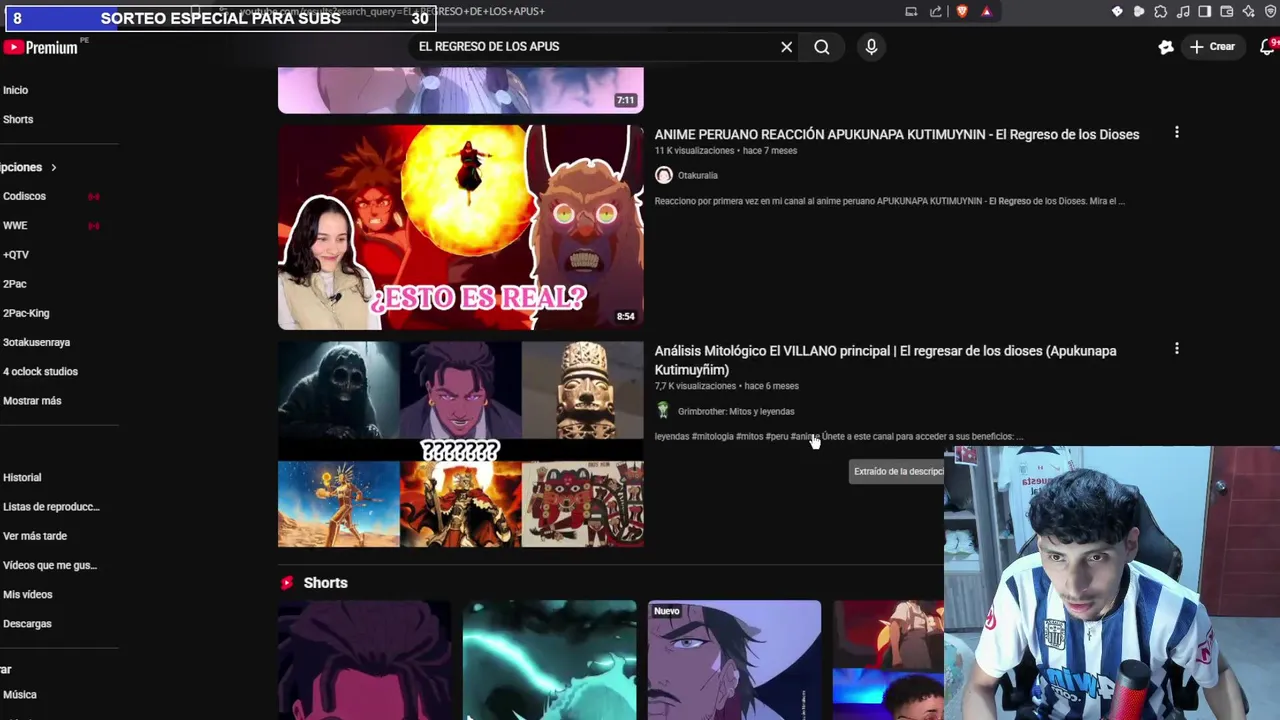The image size is (1280, 720).
Task: Open the music note media control icon
Action: pyautogui.click(x=1183, y=12)
